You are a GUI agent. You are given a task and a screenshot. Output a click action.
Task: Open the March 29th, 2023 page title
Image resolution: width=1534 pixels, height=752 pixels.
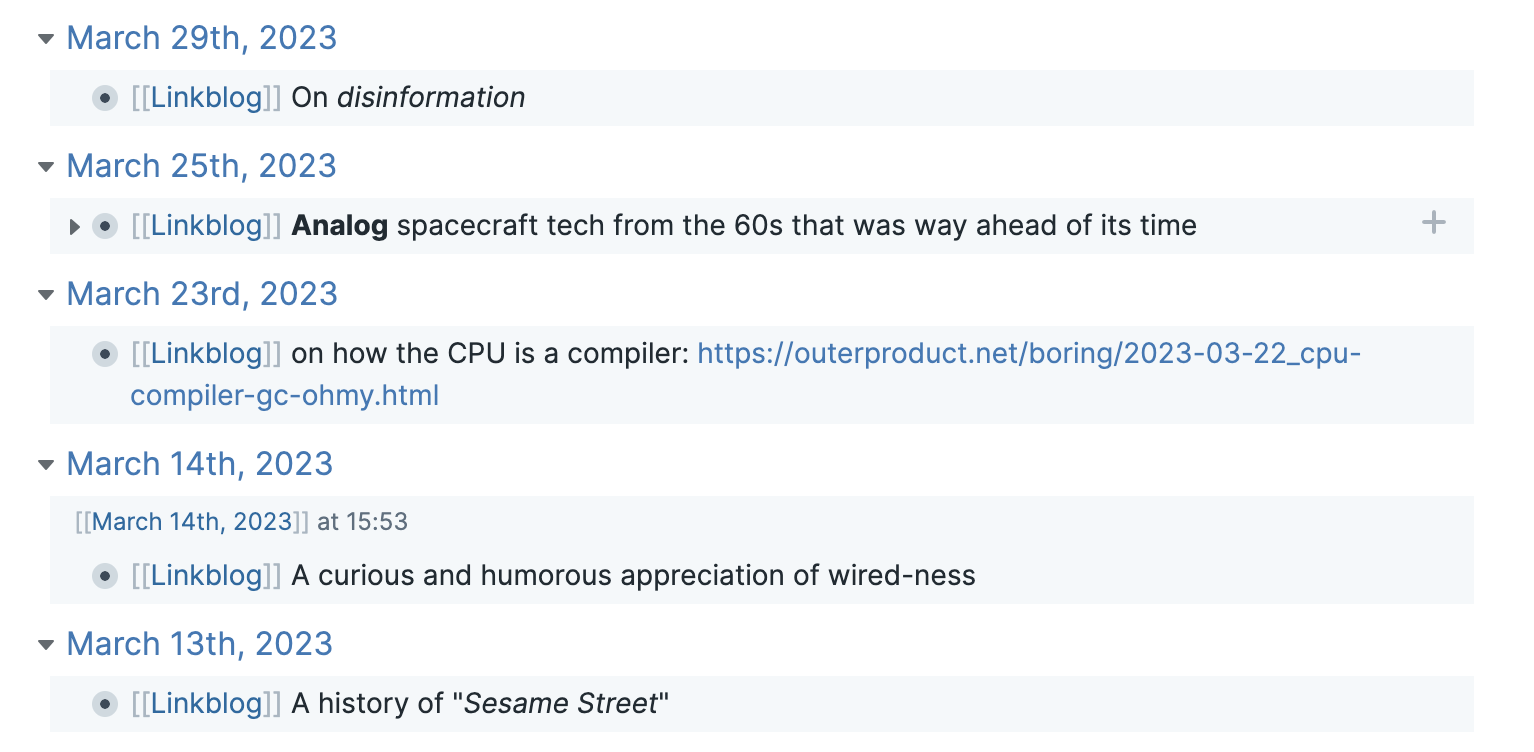click(201, 38)
